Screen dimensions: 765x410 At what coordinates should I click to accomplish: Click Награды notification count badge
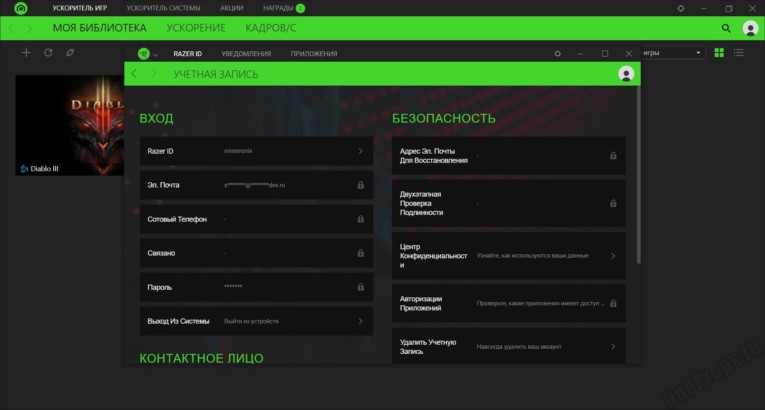[x=300, y=8]
